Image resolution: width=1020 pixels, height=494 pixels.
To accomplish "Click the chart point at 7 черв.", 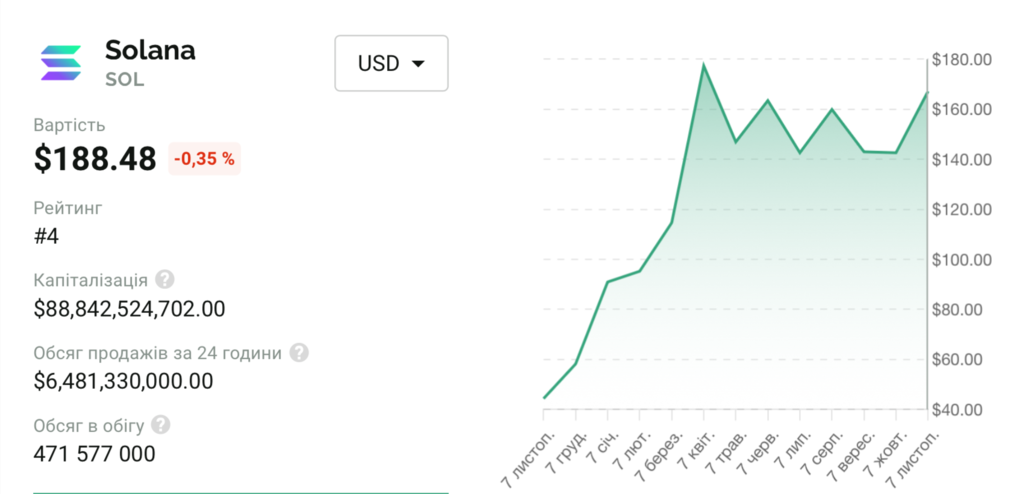I will point(767,101).
